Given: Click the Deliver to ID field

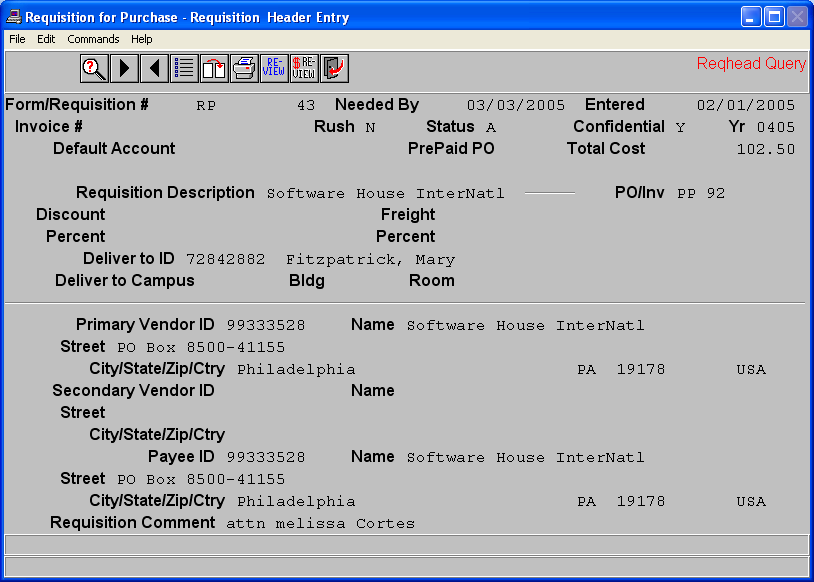Looking at the screenshot, I should [x=225, y=260].
